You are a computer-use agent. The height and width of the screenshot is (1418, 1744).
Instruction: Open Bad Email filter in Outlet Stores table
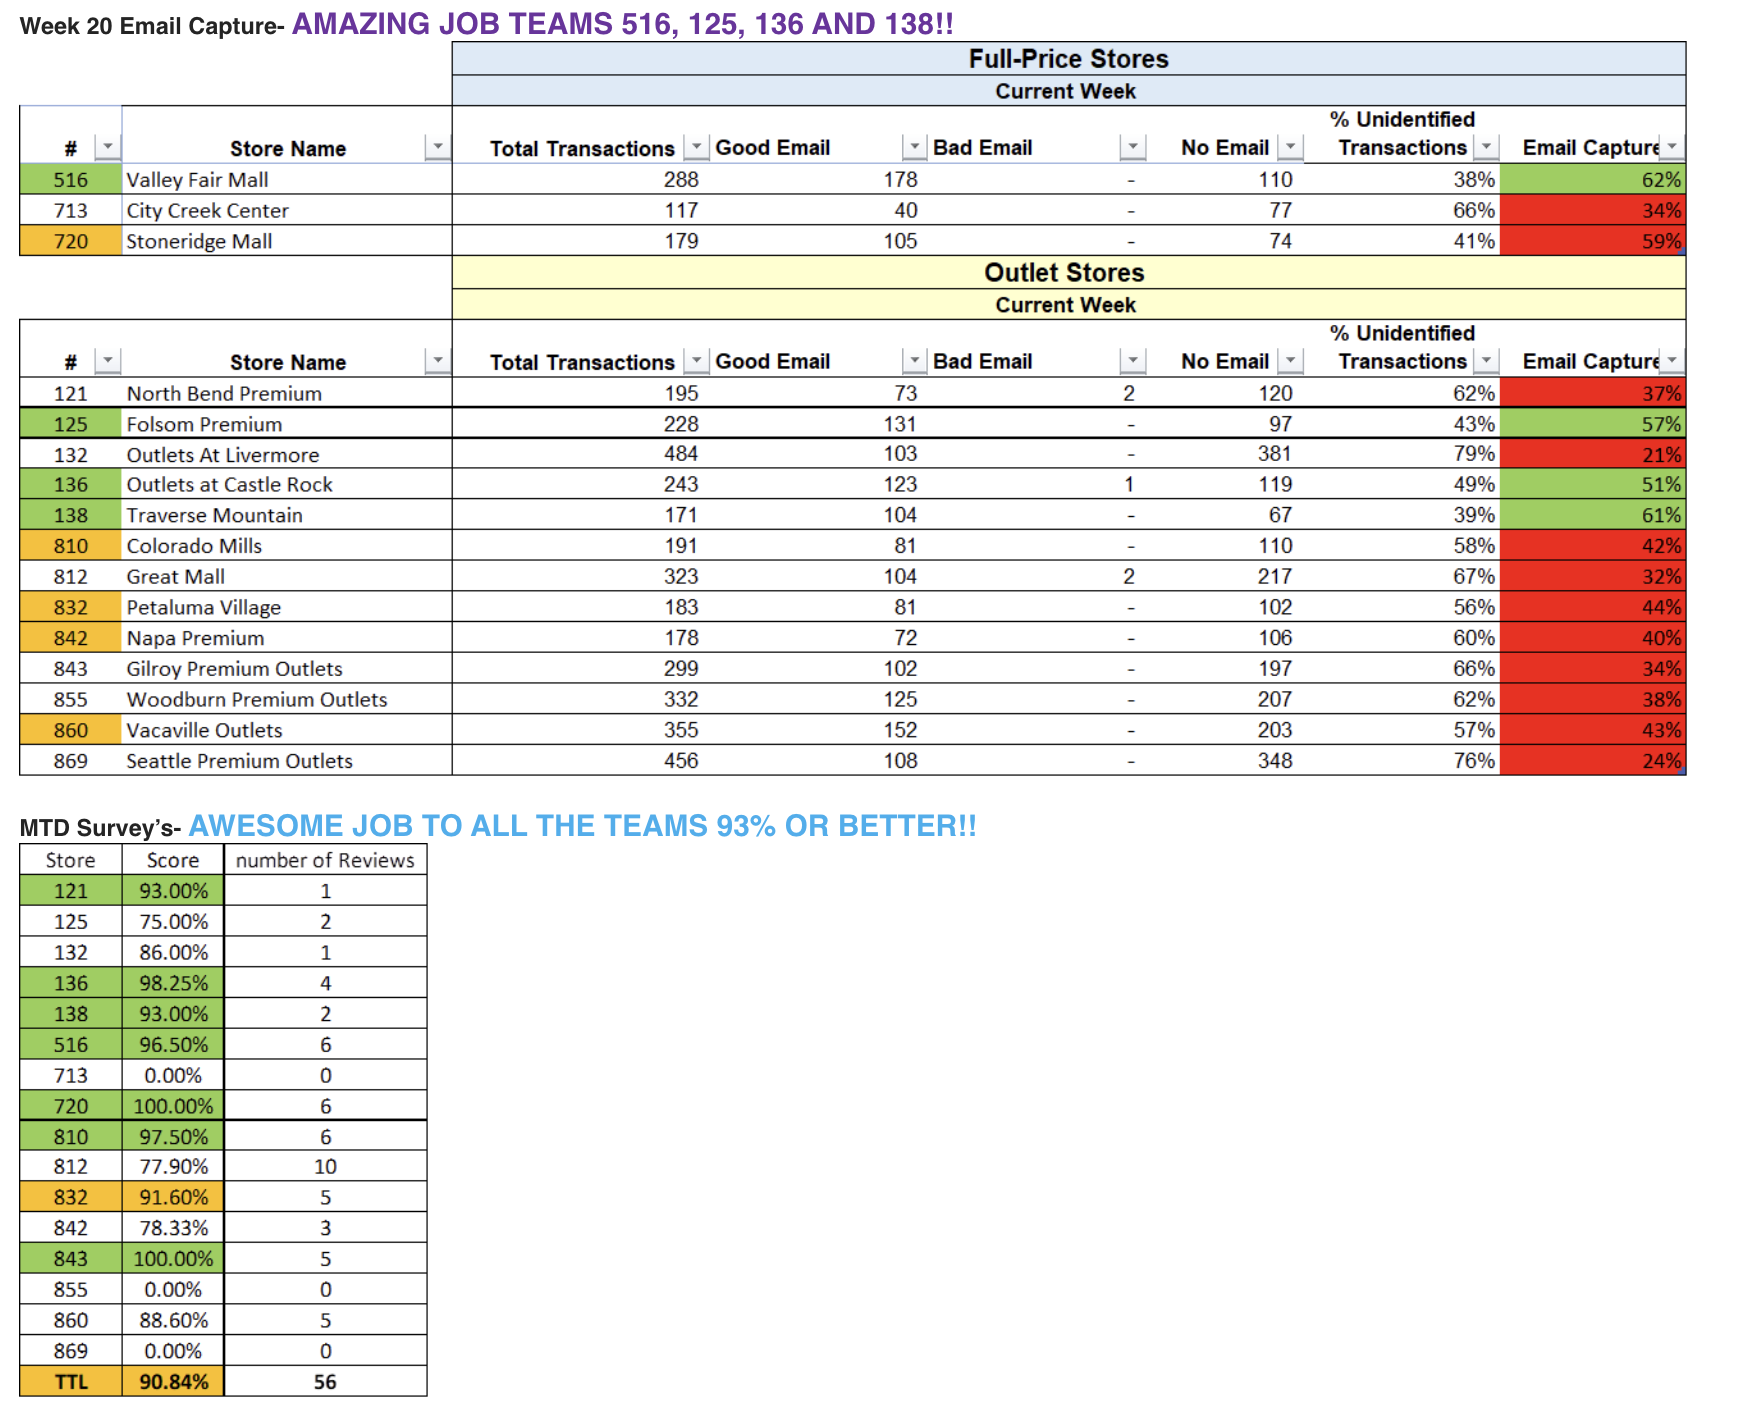(x=1132, y=361)
